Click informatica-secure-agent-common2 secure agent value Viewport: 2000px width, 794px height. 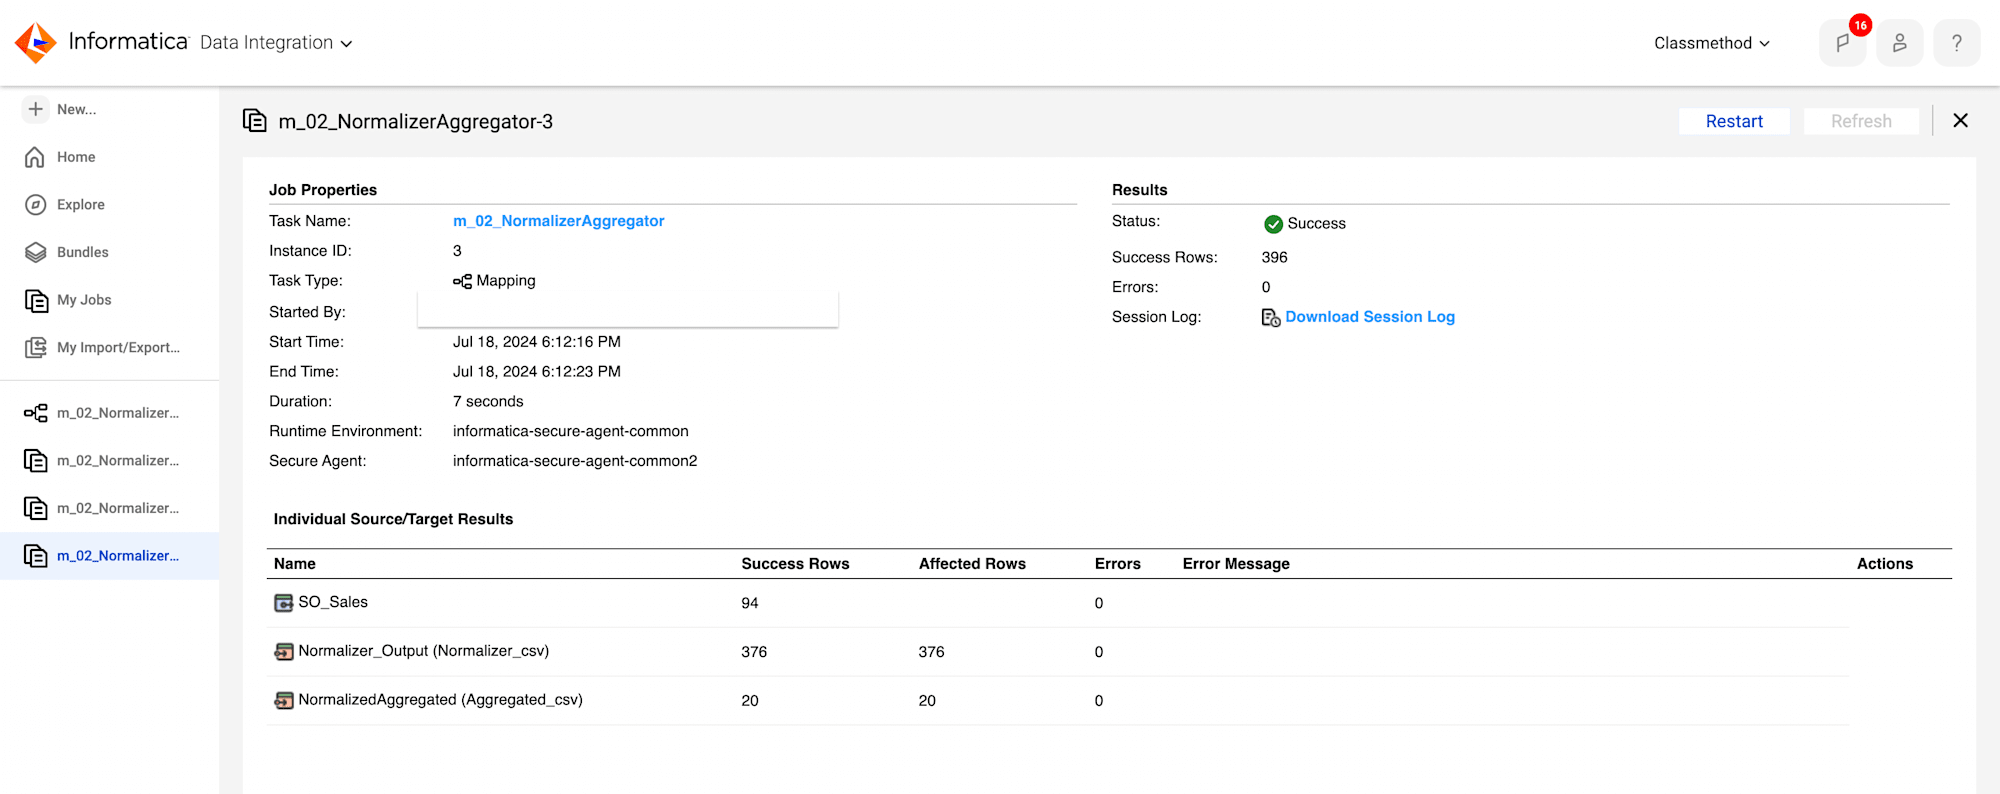point(575,461)
